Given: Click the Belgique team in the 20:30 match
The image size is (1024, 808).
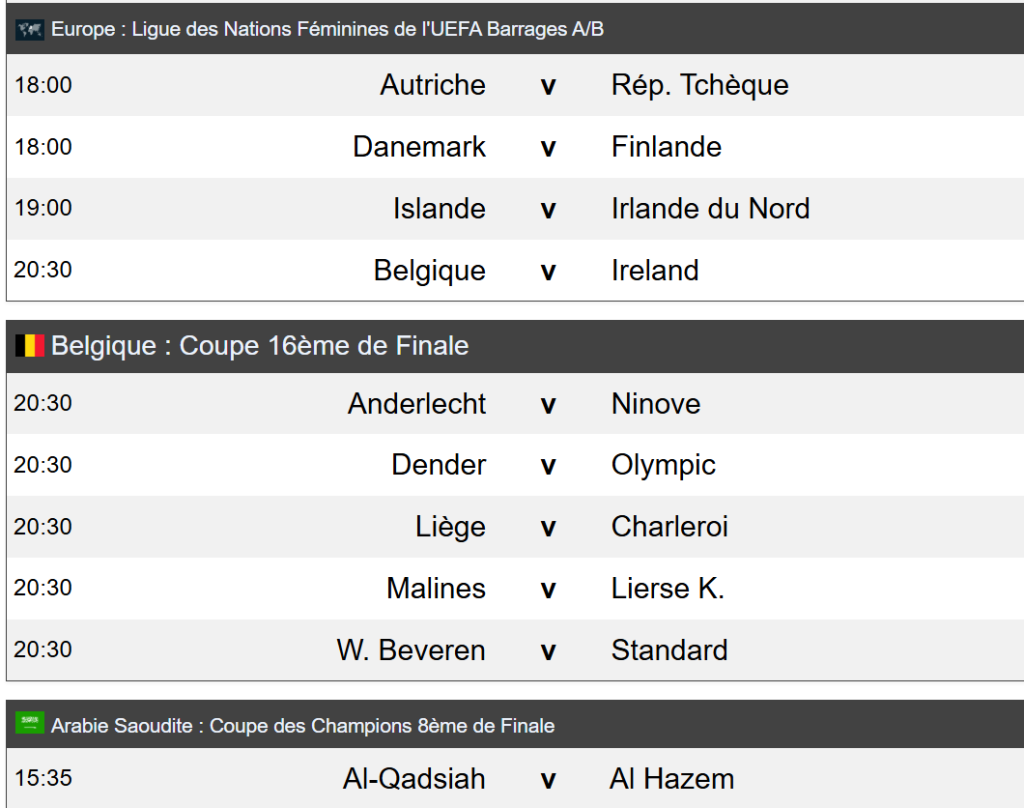Looking at the screenshot, I should point(429,271).
